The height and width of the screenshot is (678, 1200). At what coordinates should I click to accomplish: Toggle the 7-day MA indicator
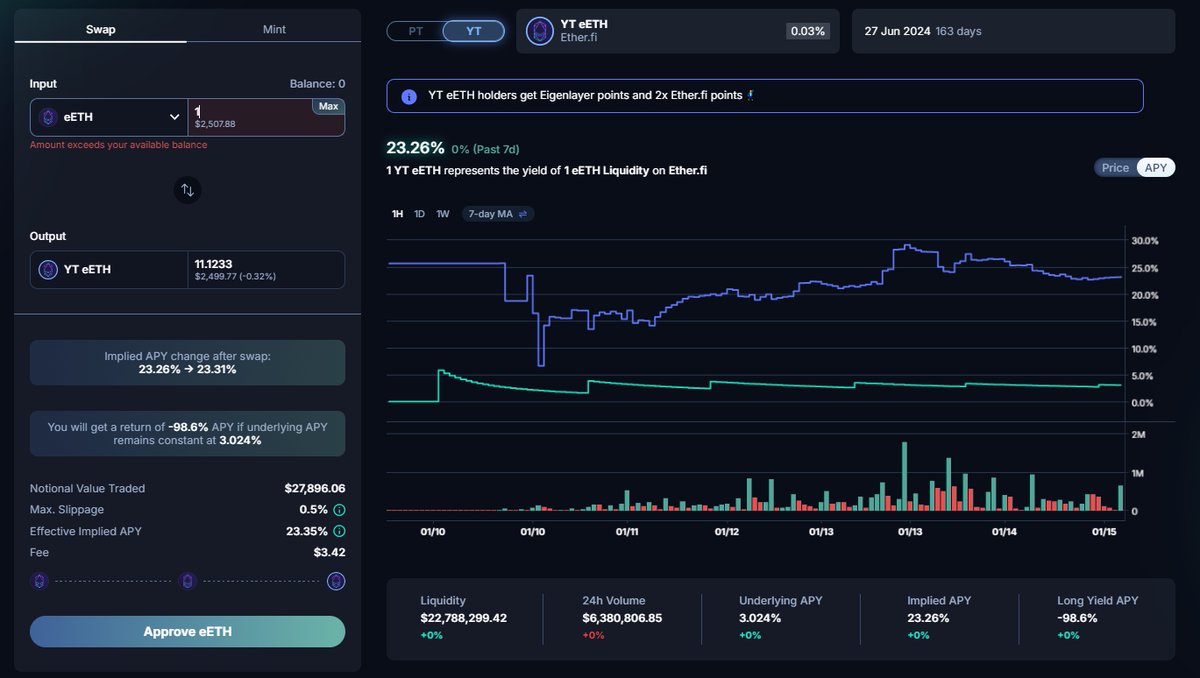[x=498, y=214]
